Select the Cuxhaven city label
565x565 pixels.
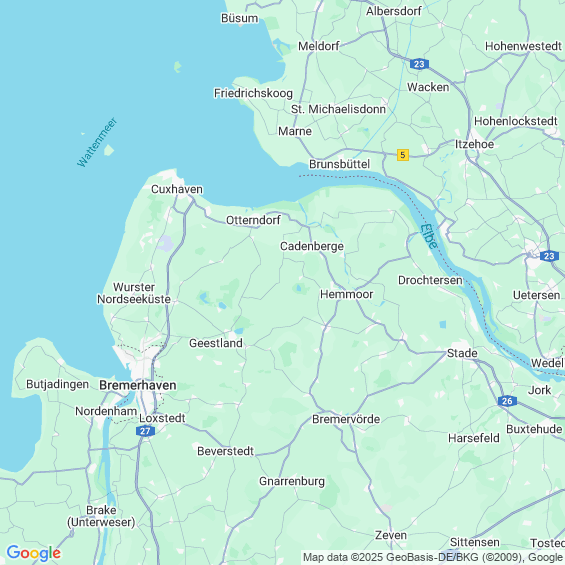(177, 189)
